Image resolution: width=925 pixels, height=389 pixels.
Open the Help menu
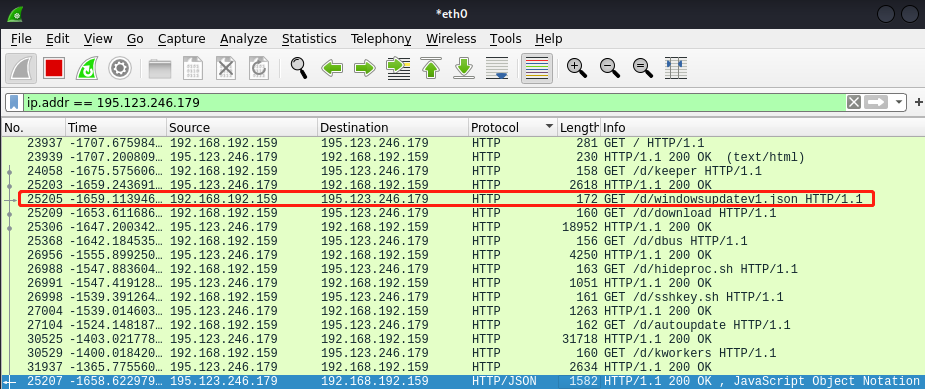click(549, 39)
